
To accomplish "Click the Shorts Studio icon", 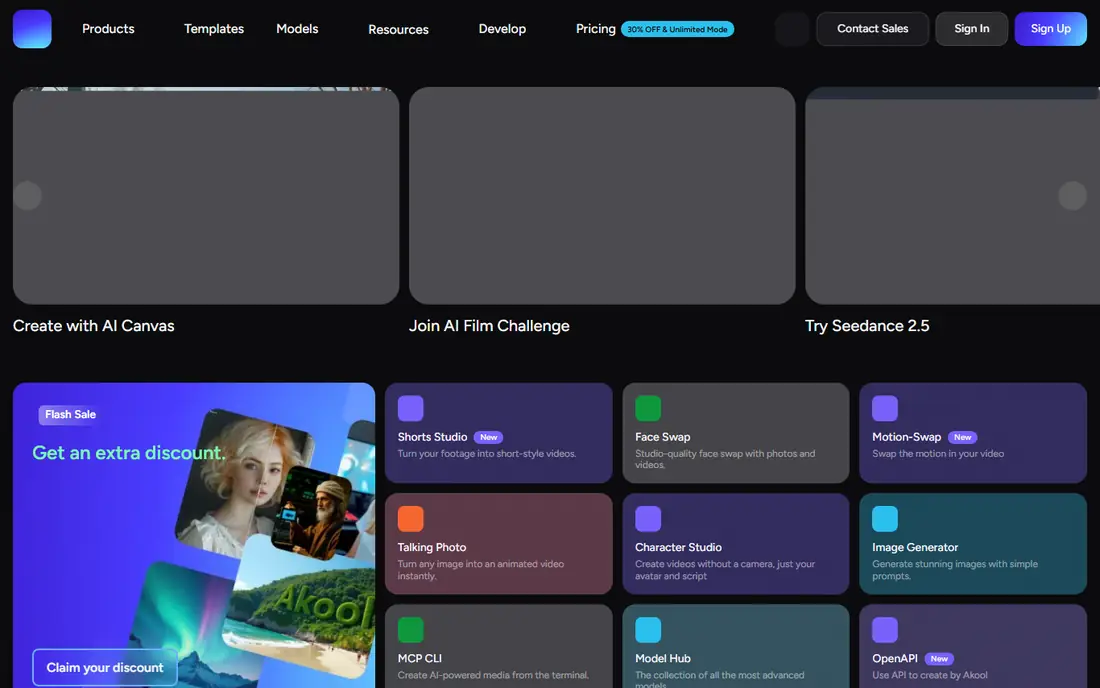I will pos(410,408).
